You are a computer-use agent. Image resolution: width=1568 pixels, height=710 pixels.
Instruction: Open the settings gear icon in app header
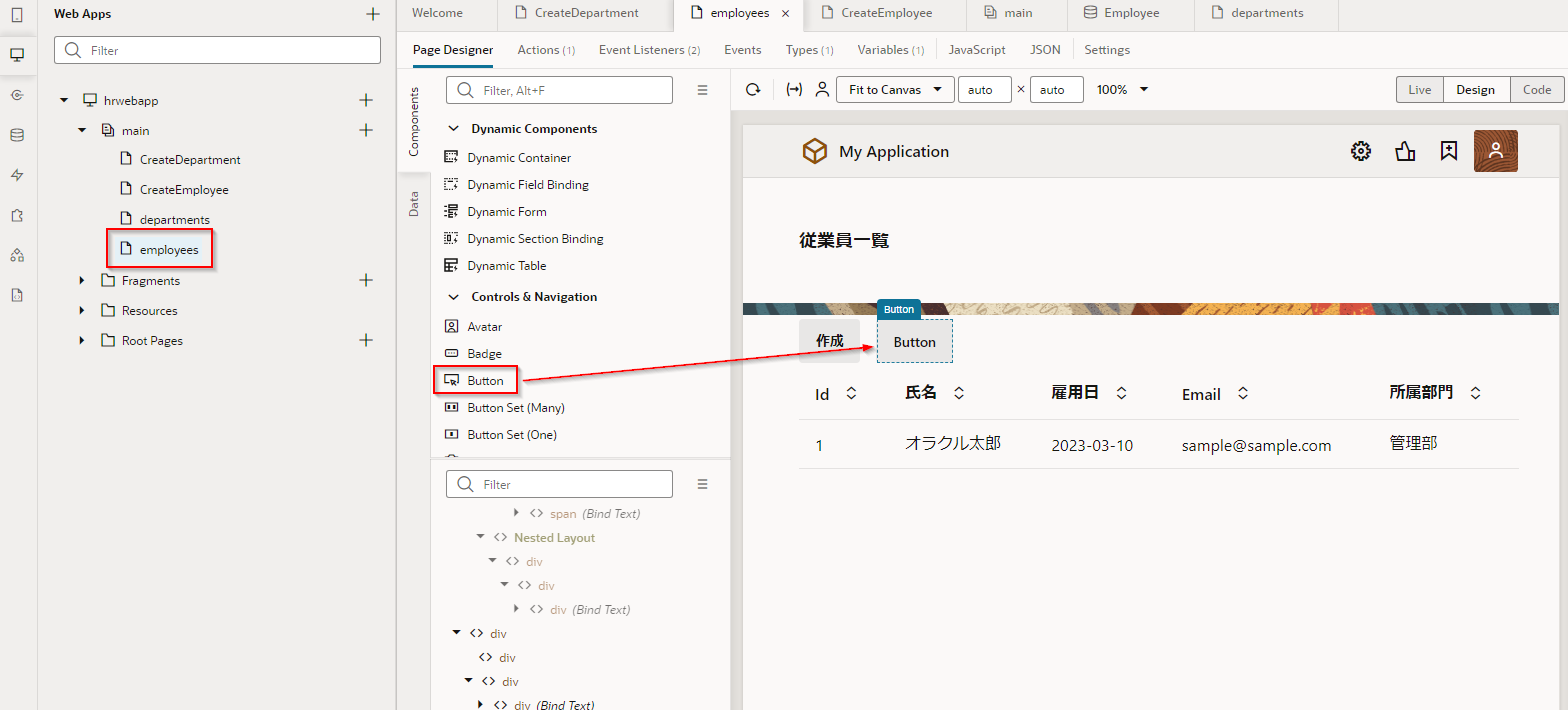coord(1360,151)
